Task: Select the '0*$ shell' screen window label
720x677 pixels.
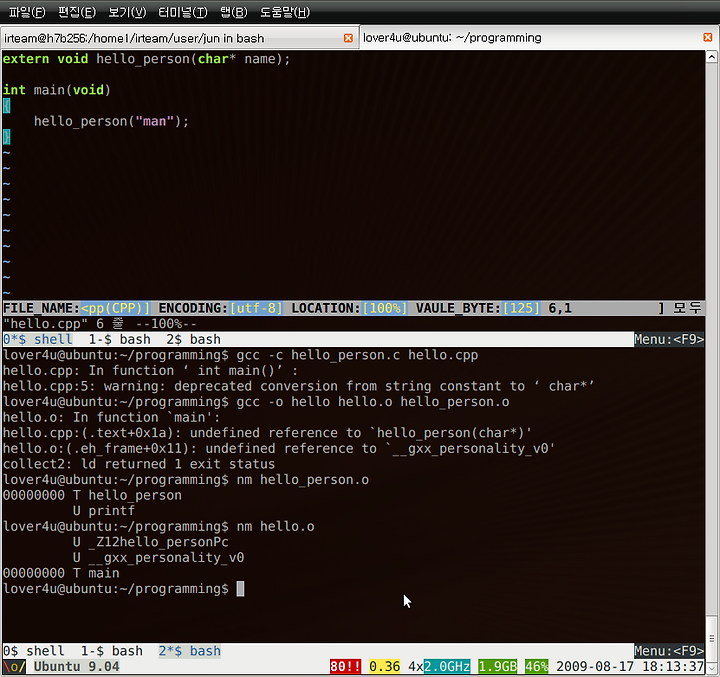Action: click(38, 339)
